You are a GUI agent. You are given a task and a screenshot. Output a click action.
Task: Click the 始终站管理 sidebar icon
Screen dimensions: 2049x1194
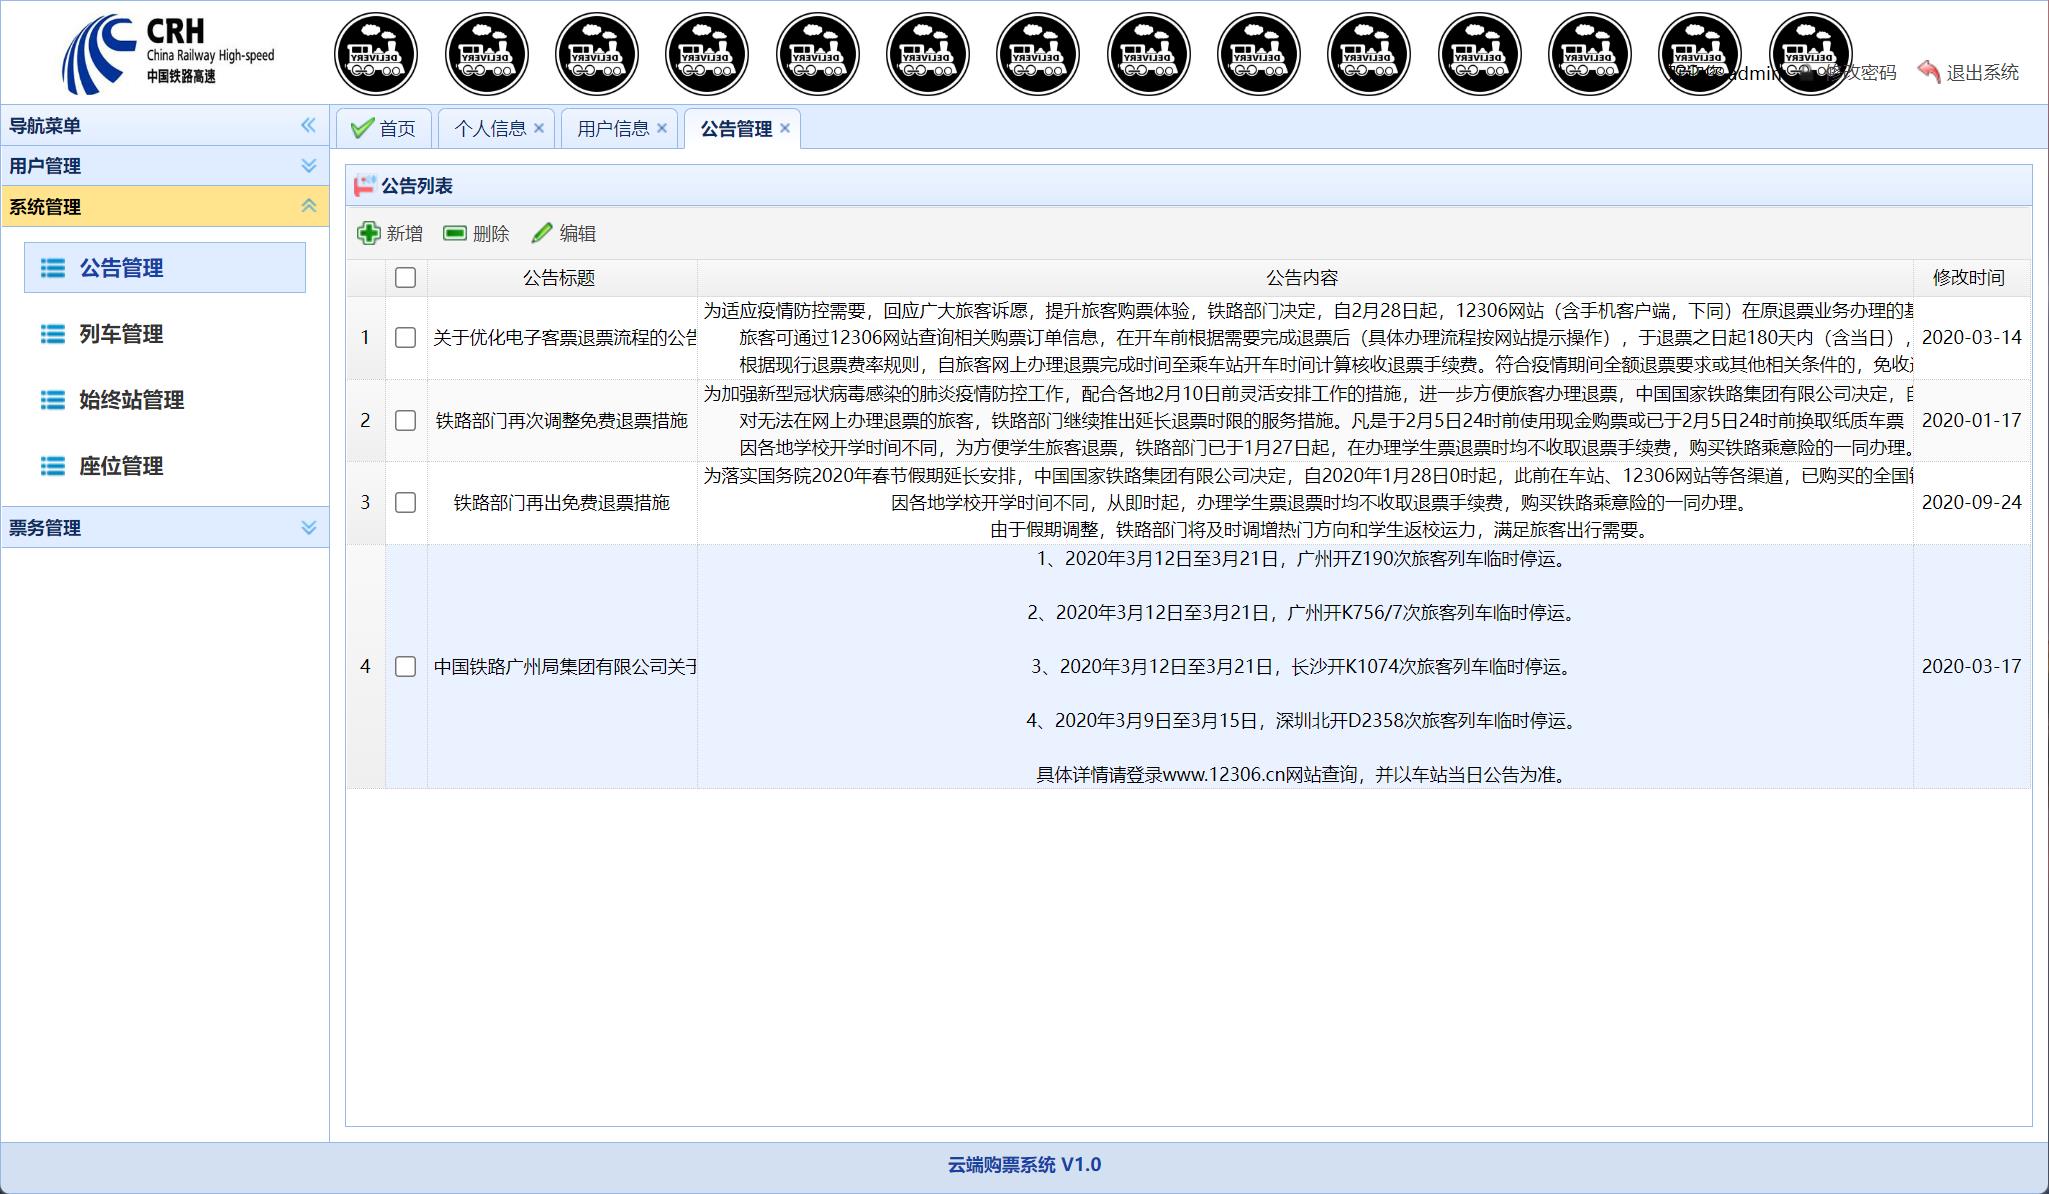[51, 400]
